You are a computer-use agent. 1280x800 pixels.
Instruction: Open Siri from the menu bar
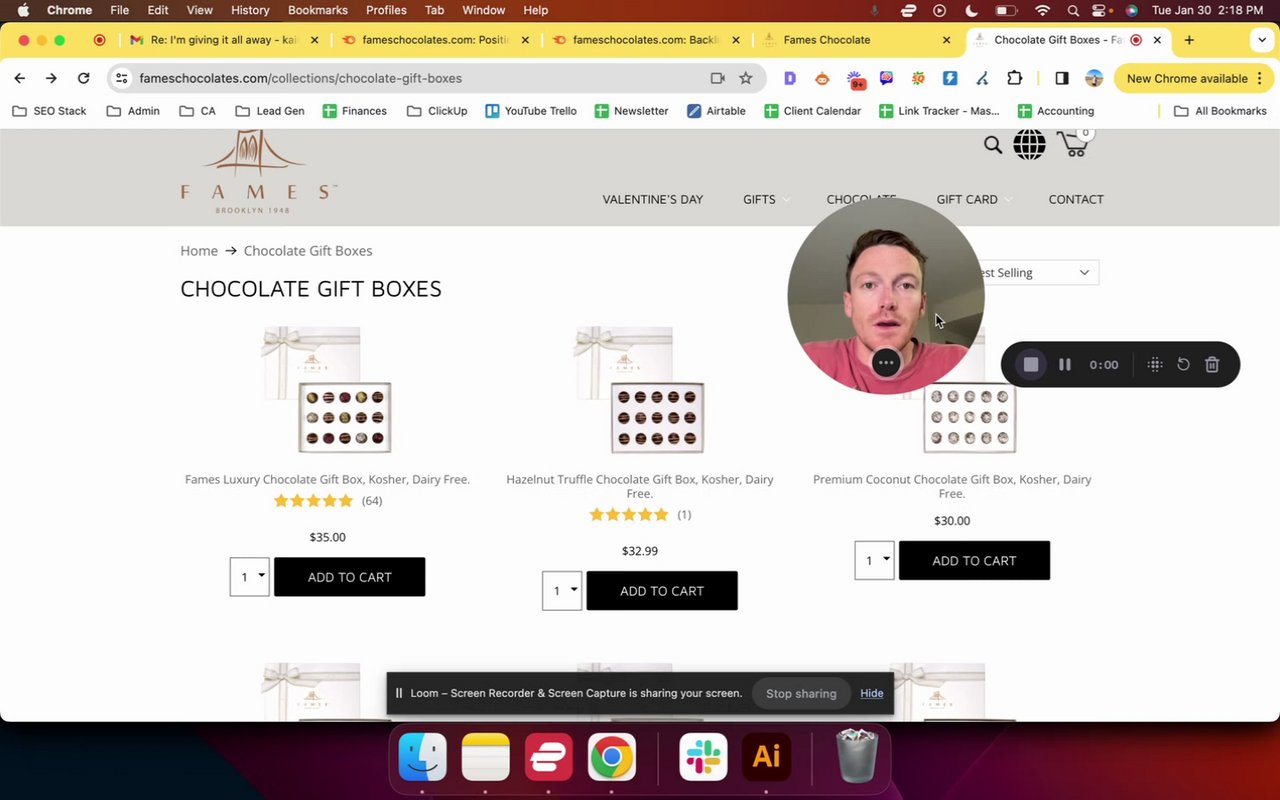[1132, 10]
